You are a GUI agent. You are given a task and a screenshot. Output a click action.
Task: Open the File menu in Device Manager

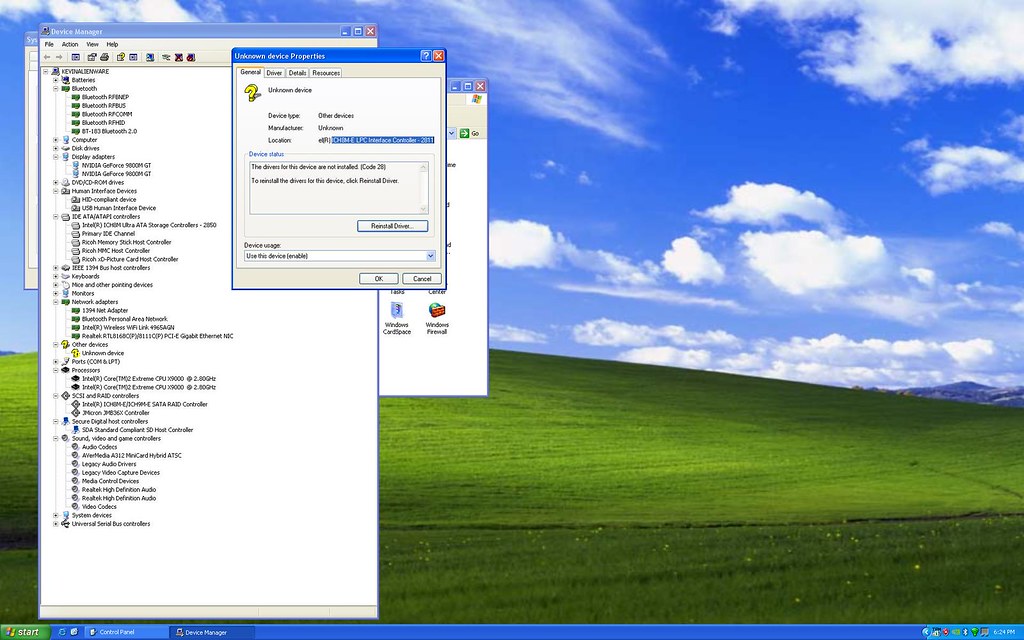[49, 44]
